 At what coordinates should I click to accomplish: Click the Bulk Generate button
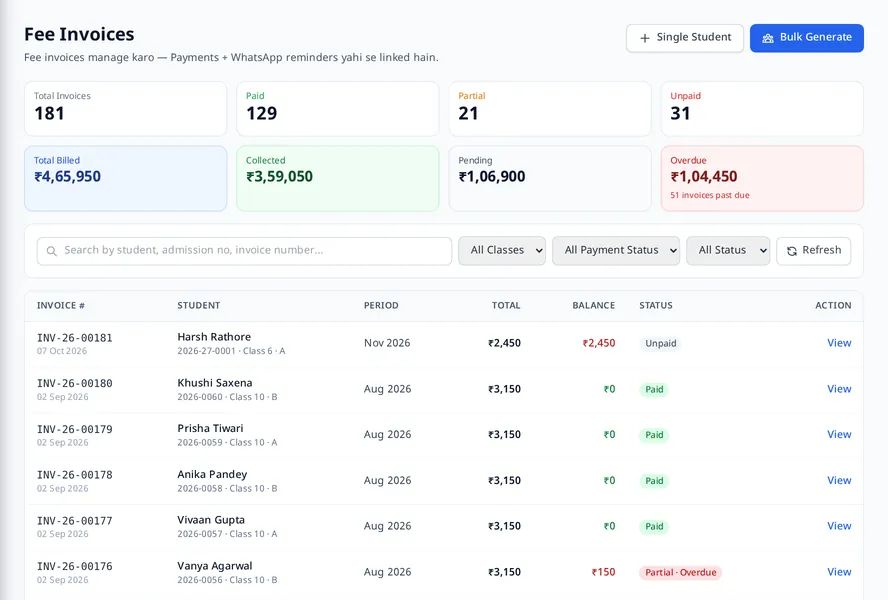click(x=807, y=38)
